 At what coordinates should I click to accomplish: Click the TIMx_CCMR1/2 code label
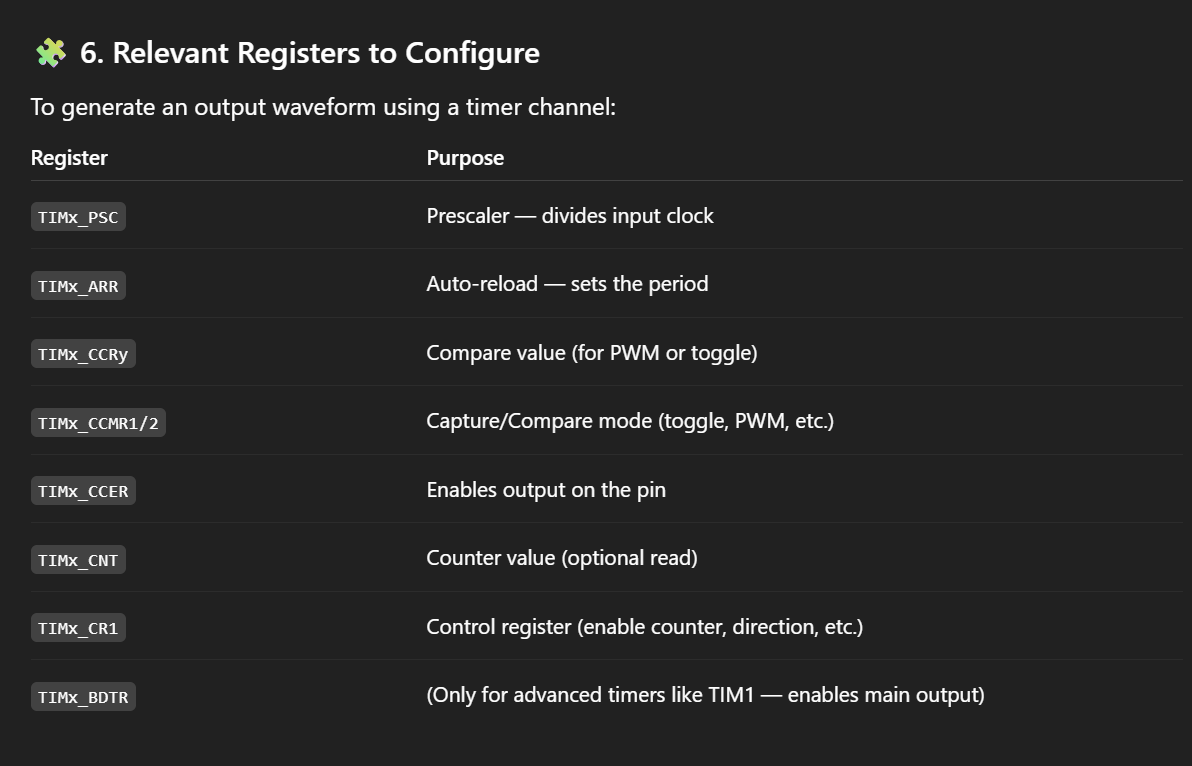98,423
